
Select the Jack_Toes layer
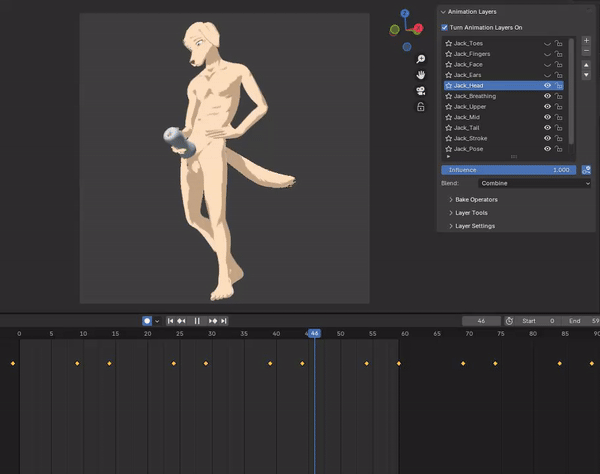coord(504,43)
